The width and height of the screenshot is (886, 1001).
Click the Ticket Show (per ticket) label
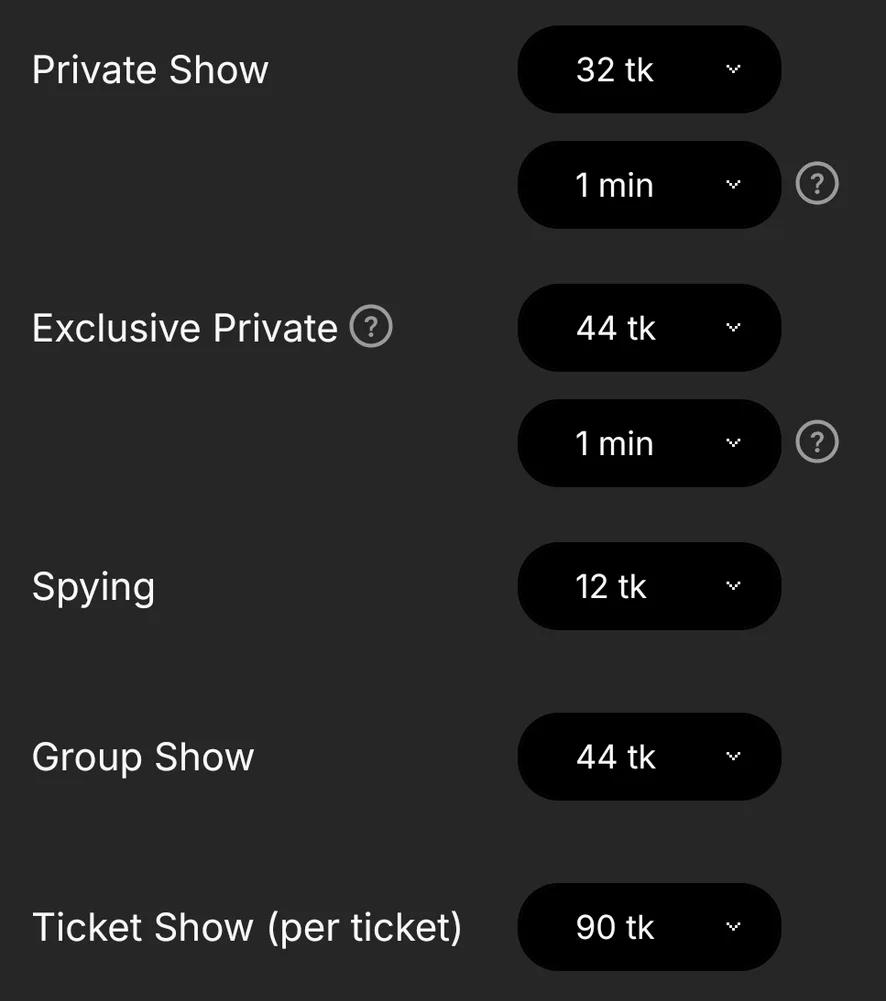(247, 927)
